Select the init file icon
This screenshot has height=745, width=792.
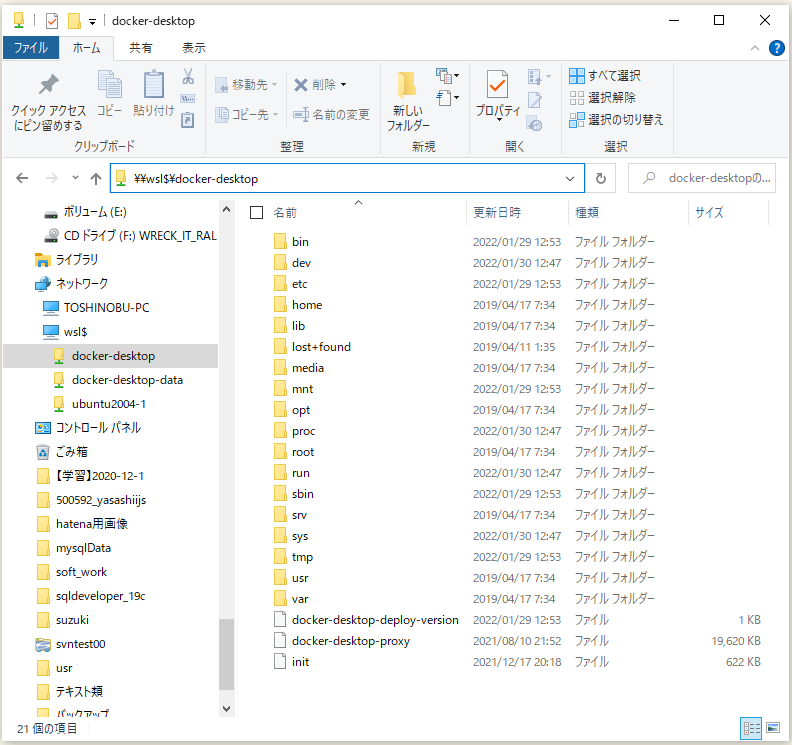(280, 661)
